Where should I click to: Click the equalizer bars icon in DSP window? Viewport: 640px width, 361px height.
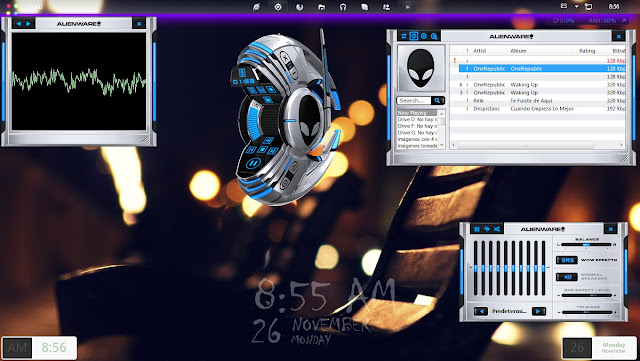pos(477,229)
